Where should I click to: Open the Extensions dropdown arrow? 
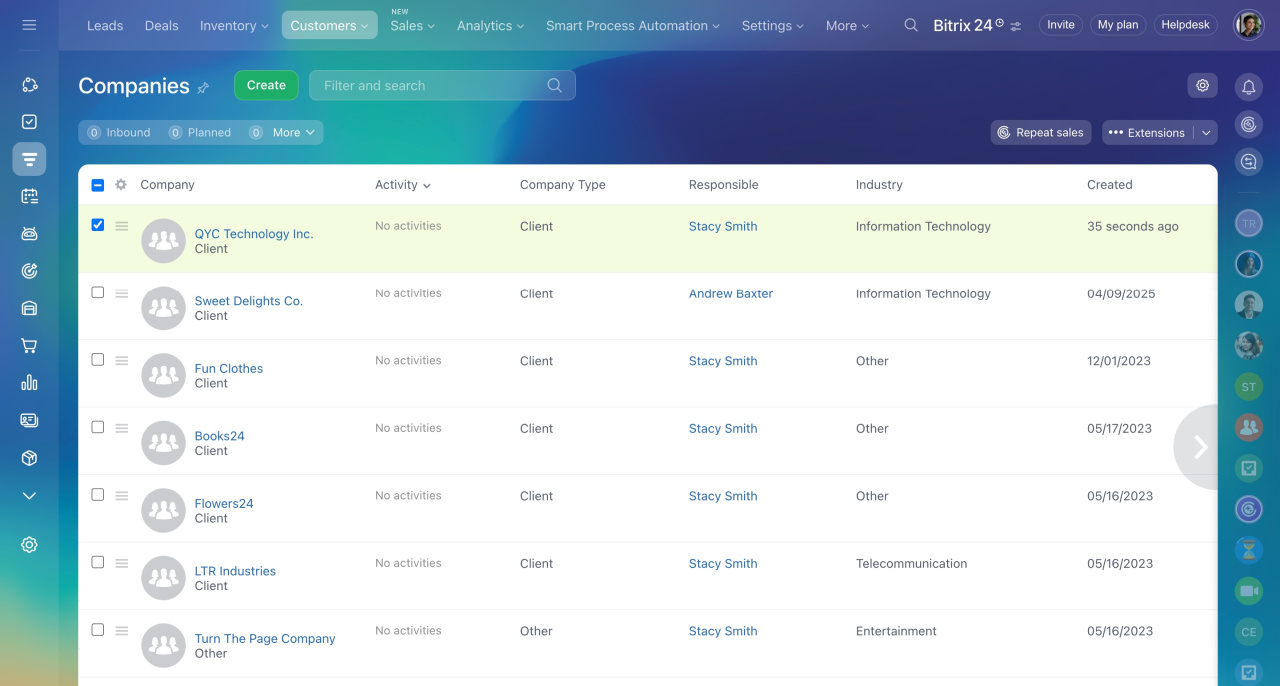pyautogui.click(x=1206, y=133)
